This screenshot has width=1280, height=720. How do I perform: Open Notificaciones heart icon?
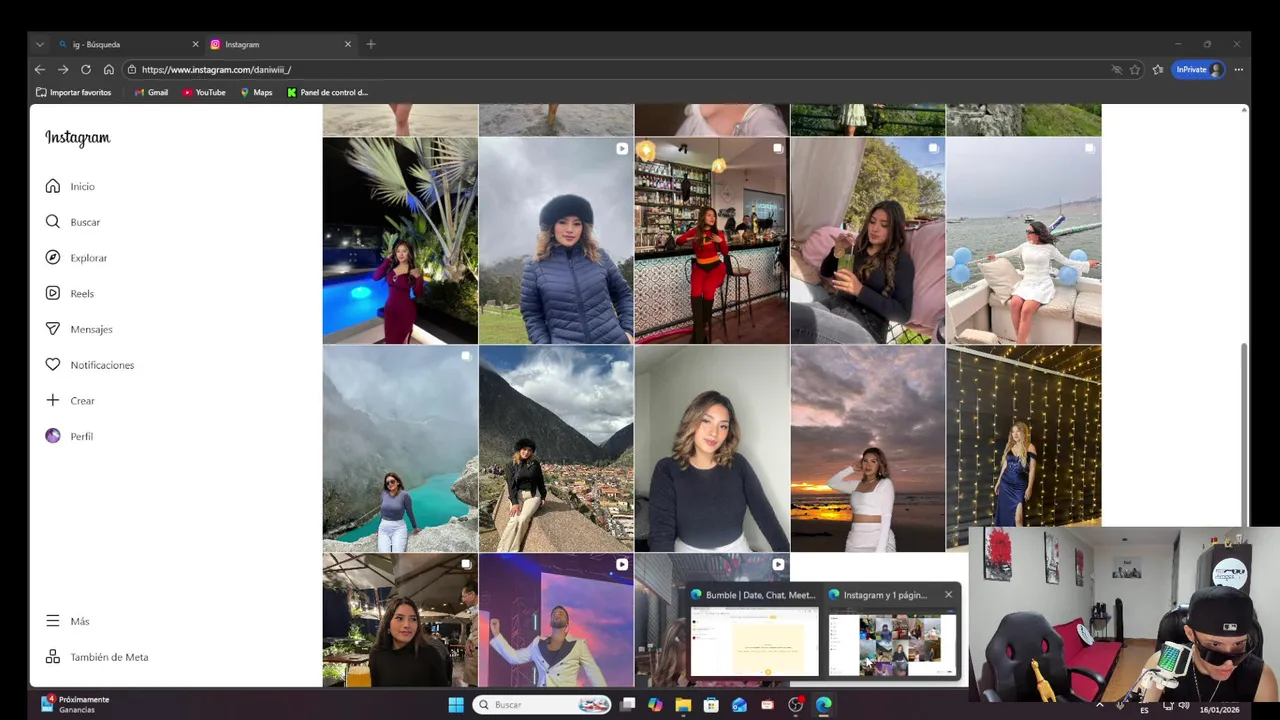point(53,365)
